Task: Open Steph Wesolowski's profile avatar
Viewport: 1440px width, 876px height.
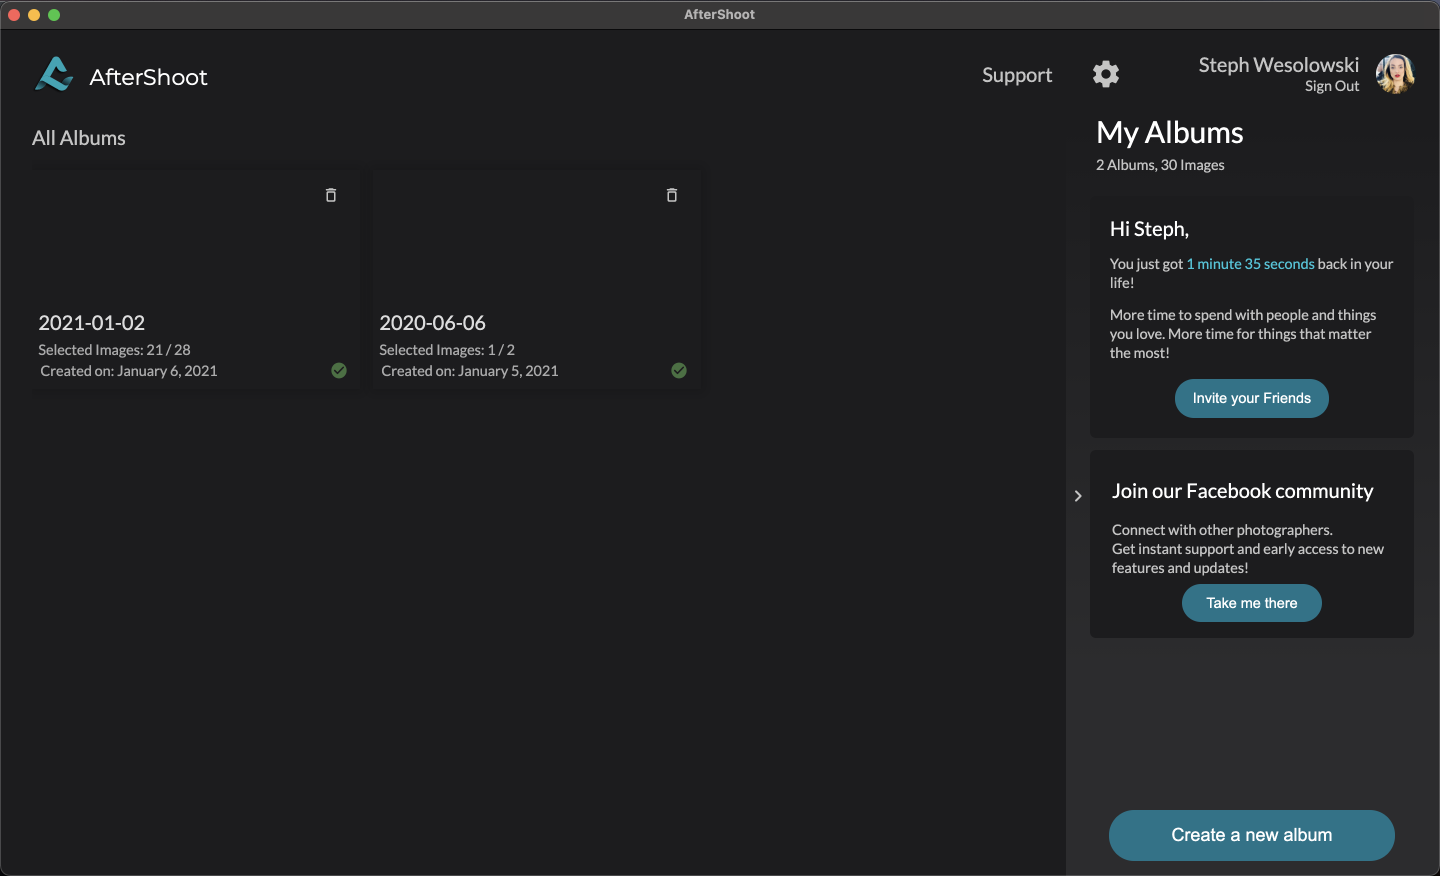Action: point(1395,74)
